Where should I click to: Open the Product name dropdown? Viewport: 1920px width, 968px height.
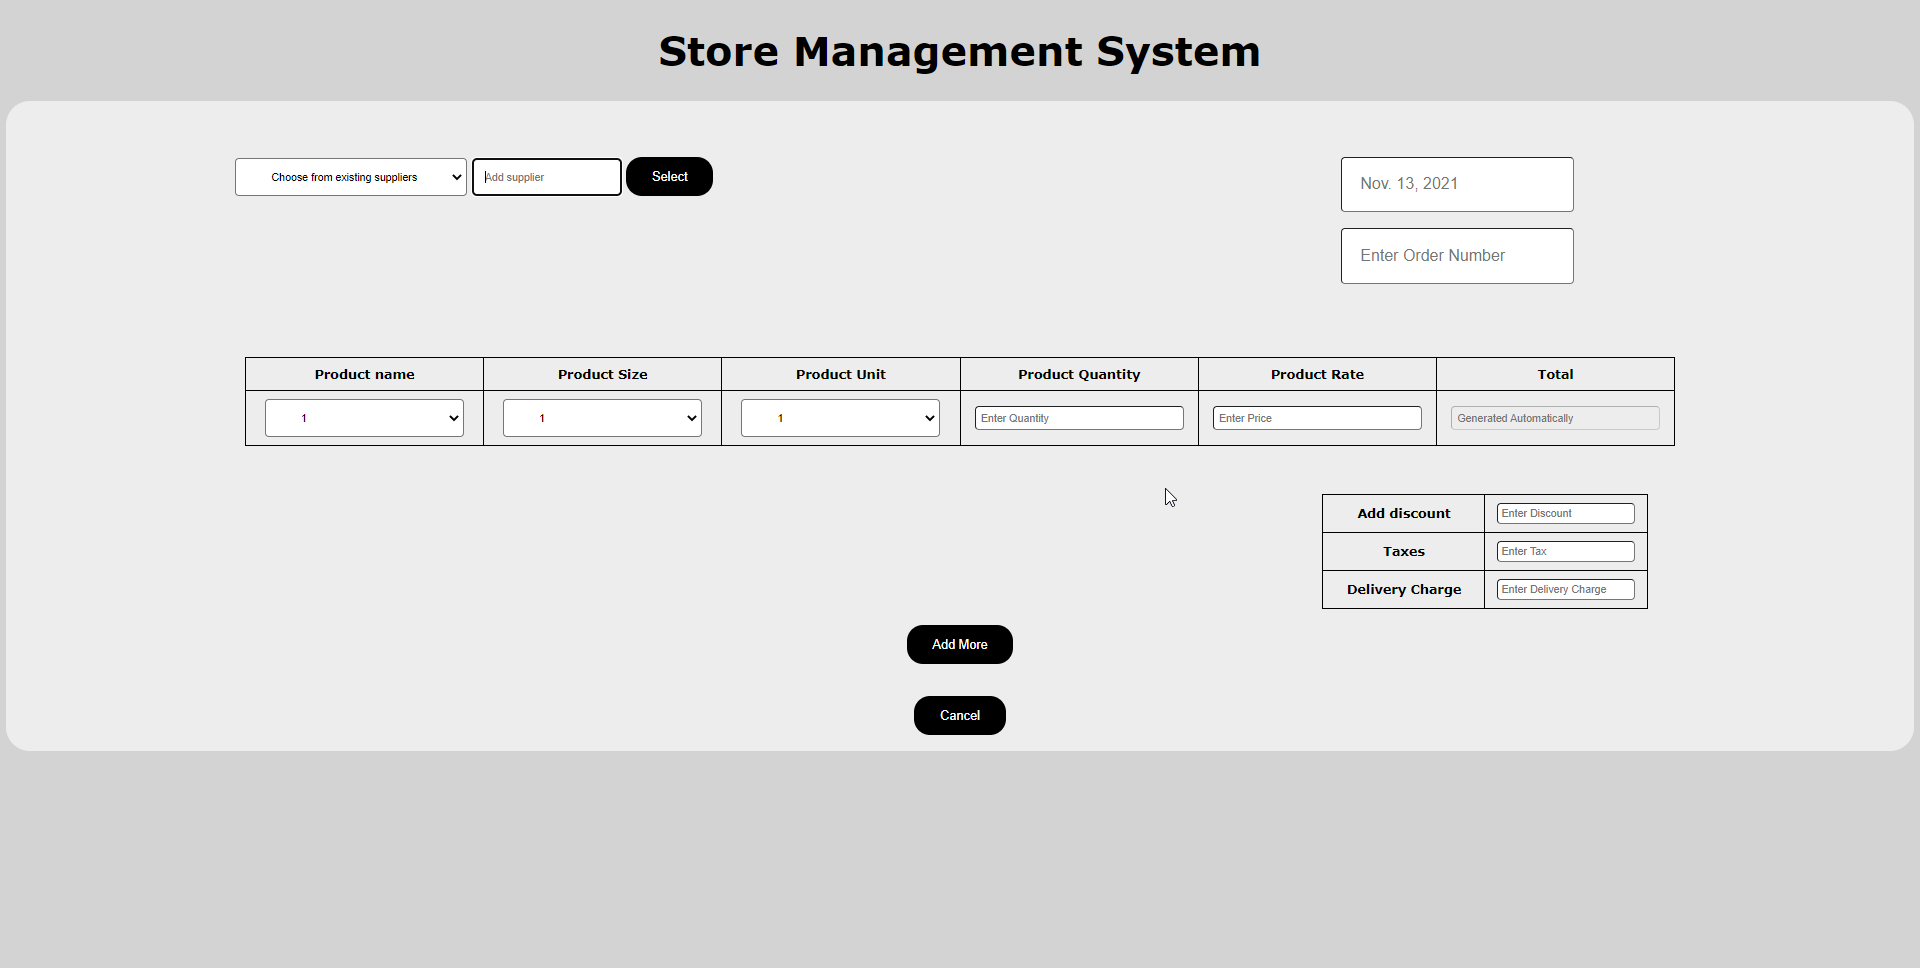(x=364, y=418)
